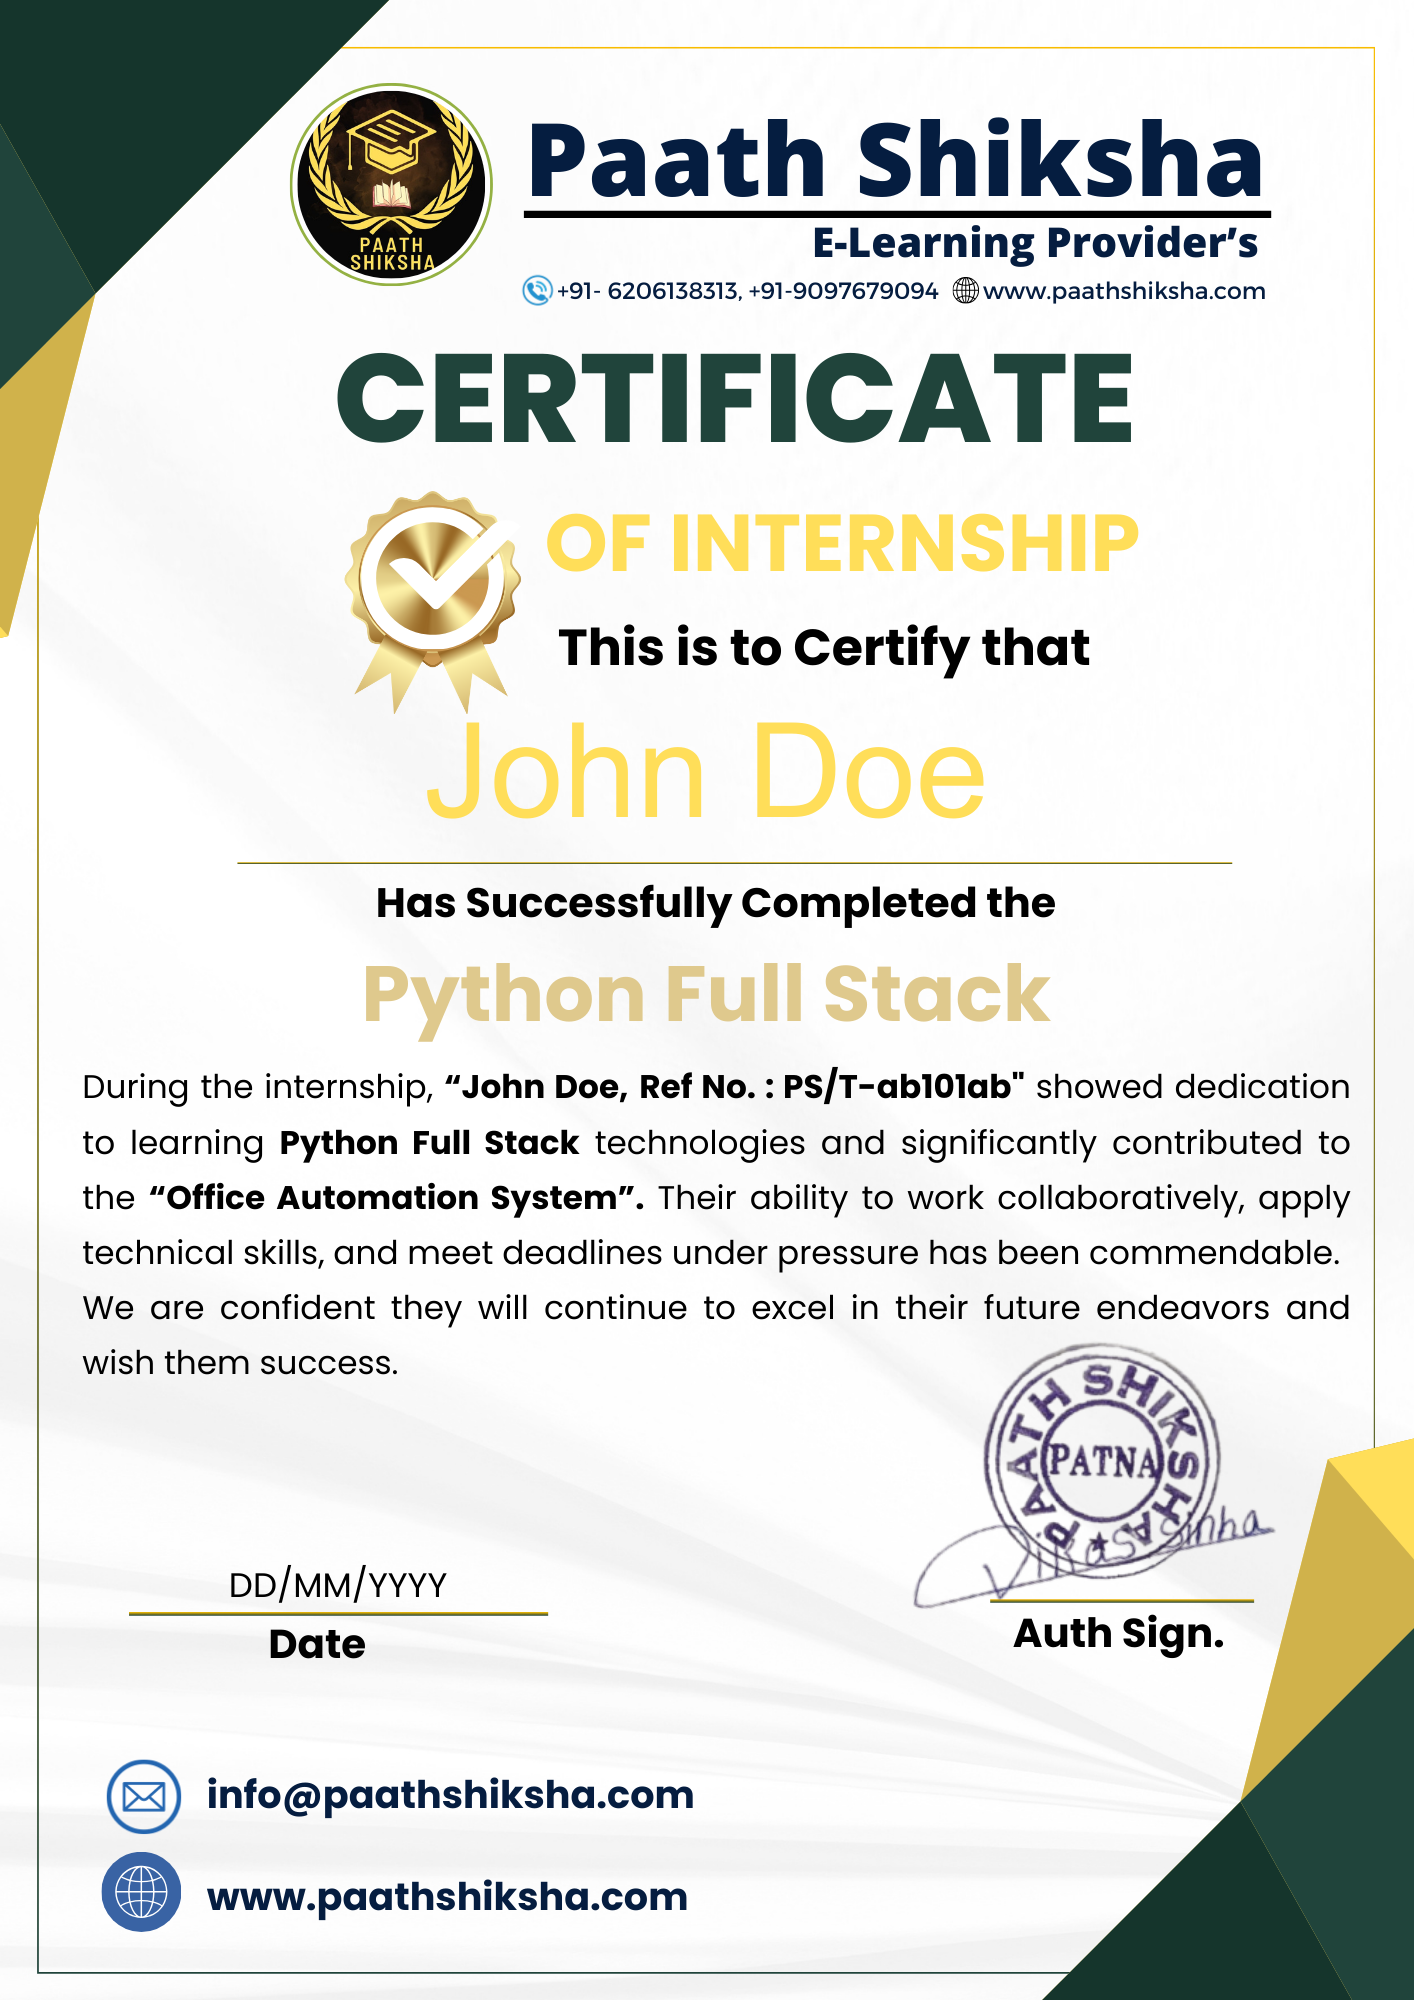Open the www.paathshiksha.com link in the header
The width and height of the screenshot is (1414, 2000).
pyautogui.click(x=1124, y=291)
